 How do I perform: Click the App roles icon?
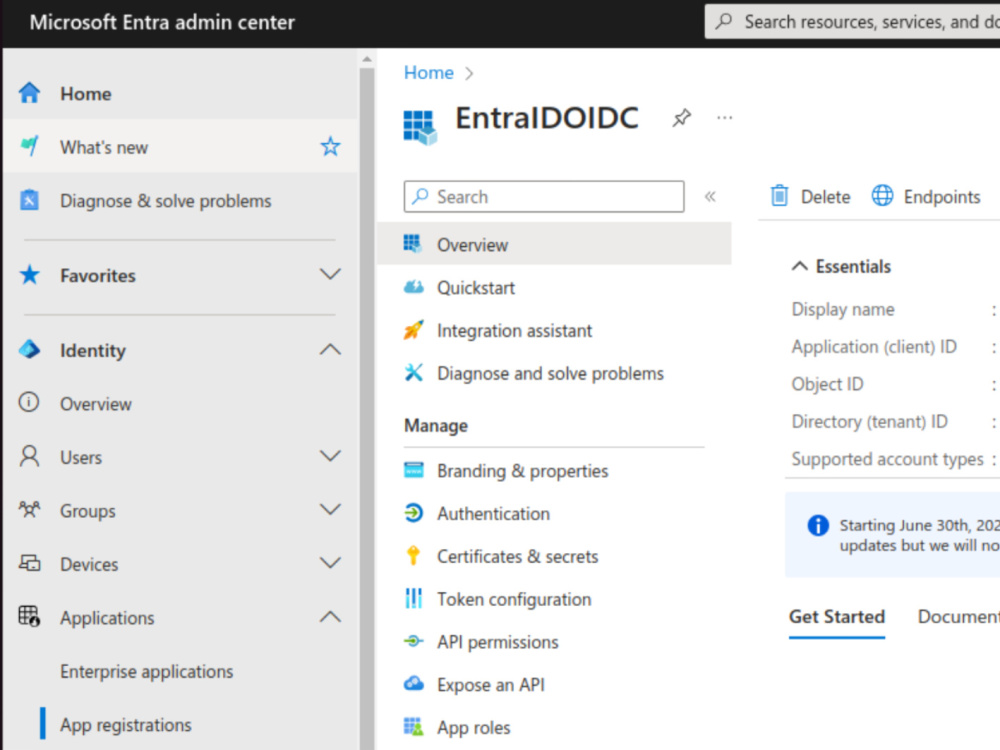click(x=413, y=726)
